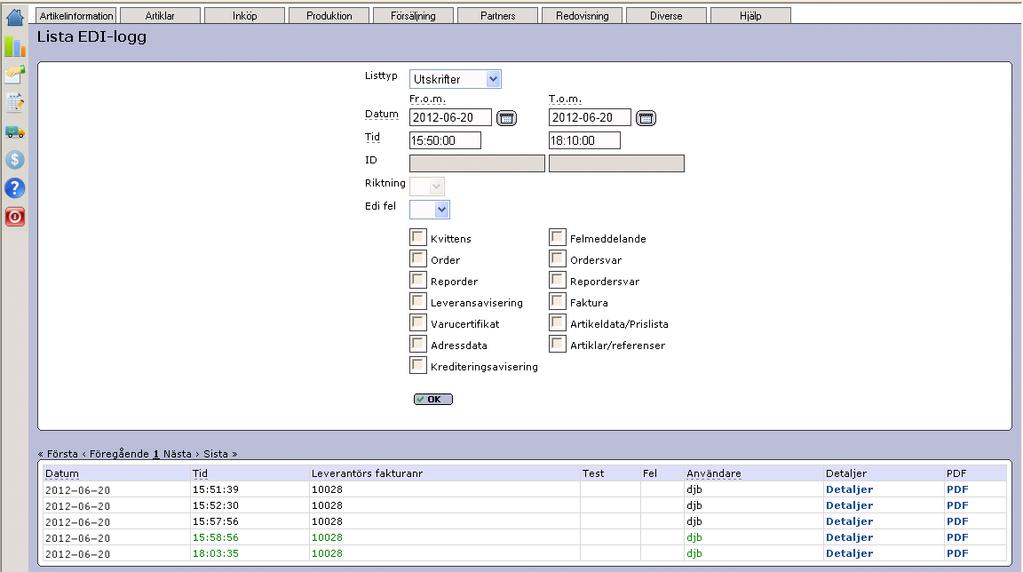Check the Order checkbox
This screenshot has width=1023, height=572.
point(418,258)
